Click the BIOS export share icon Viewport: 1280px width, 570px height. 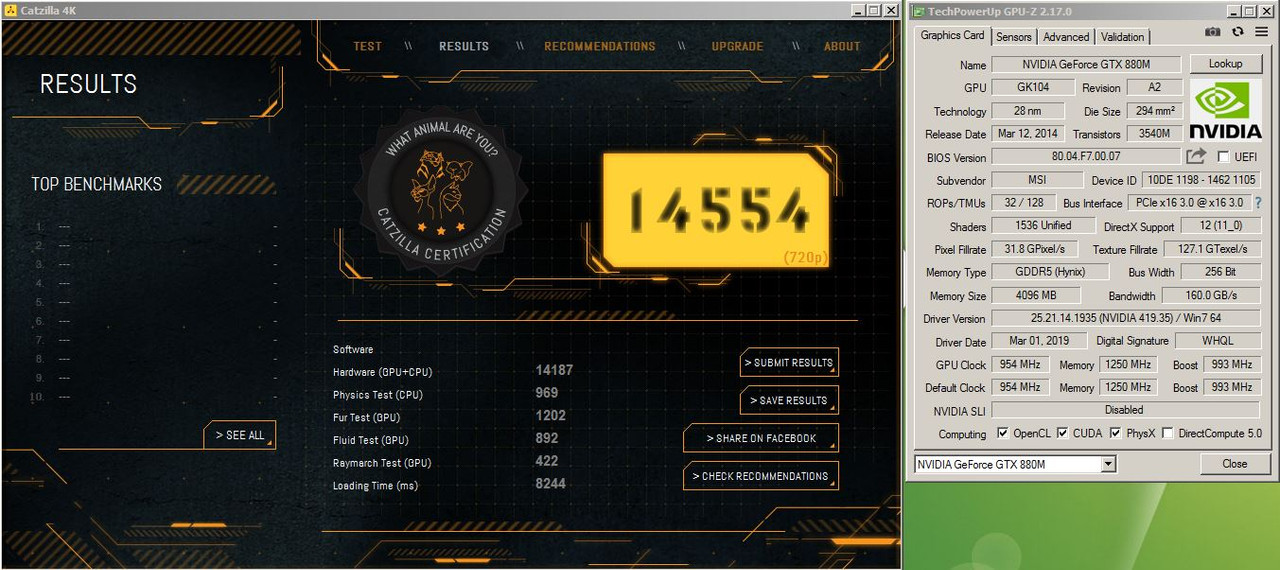point(1196,156)
